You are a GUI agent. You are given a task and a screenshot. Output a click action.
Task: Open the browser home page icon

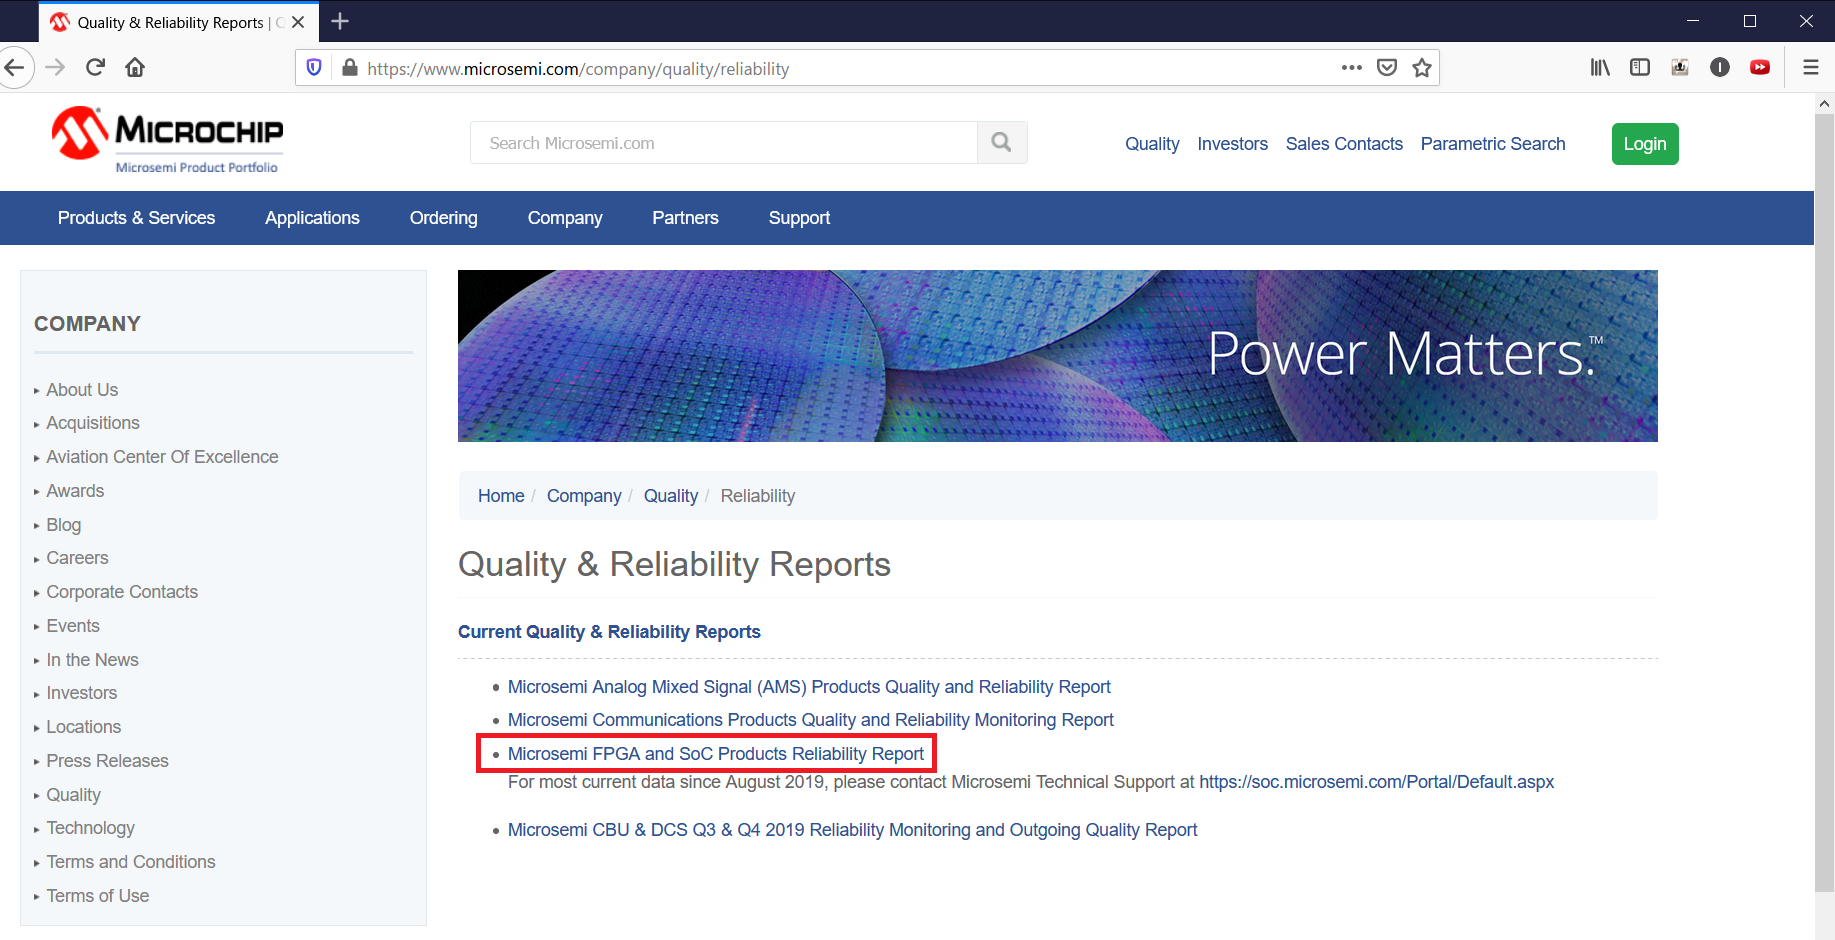135,68
